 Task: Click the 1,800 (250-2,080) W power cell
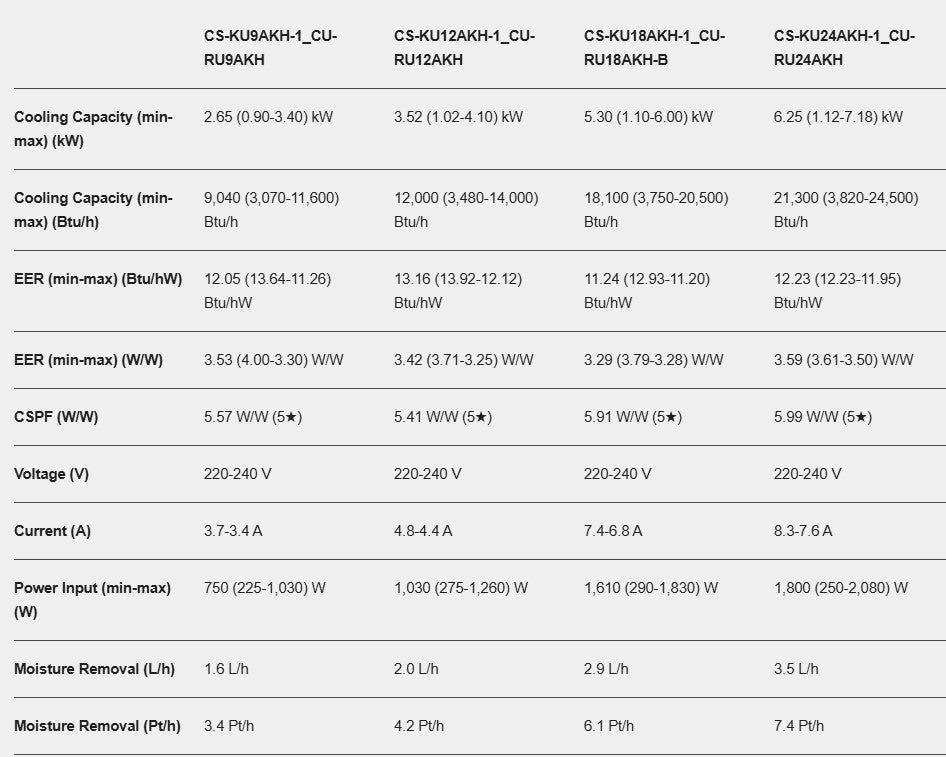tap(841, 588)
